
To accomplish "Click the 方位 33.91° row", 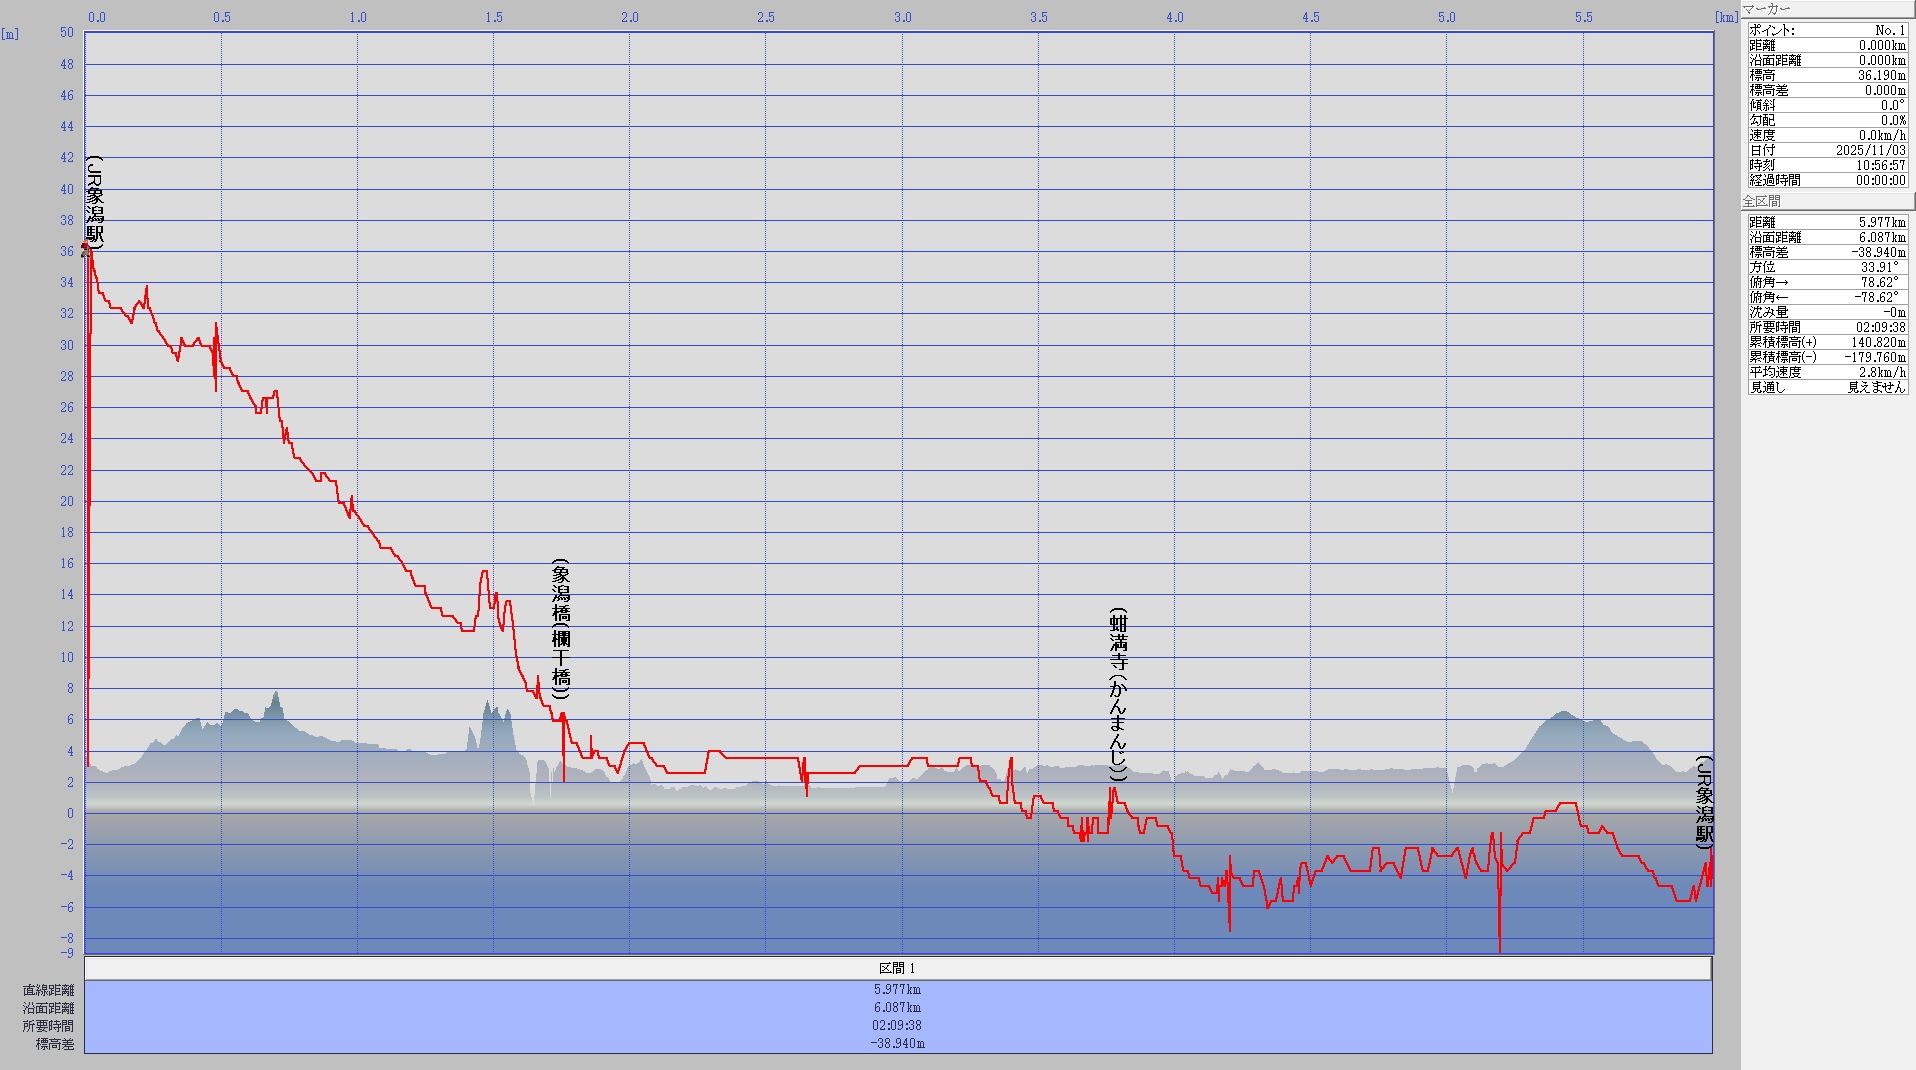I will [x=1826, y=267].
